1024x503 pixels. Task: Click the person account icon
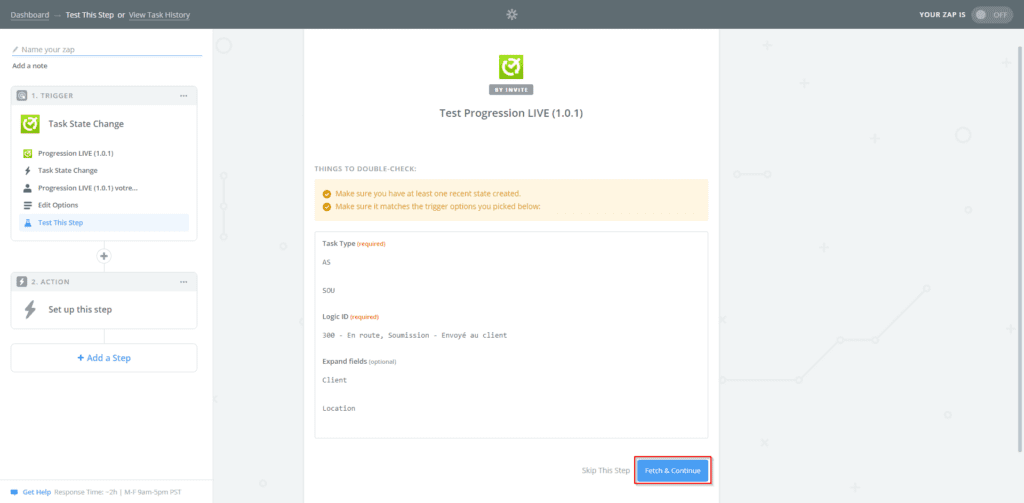coord(27,188)
